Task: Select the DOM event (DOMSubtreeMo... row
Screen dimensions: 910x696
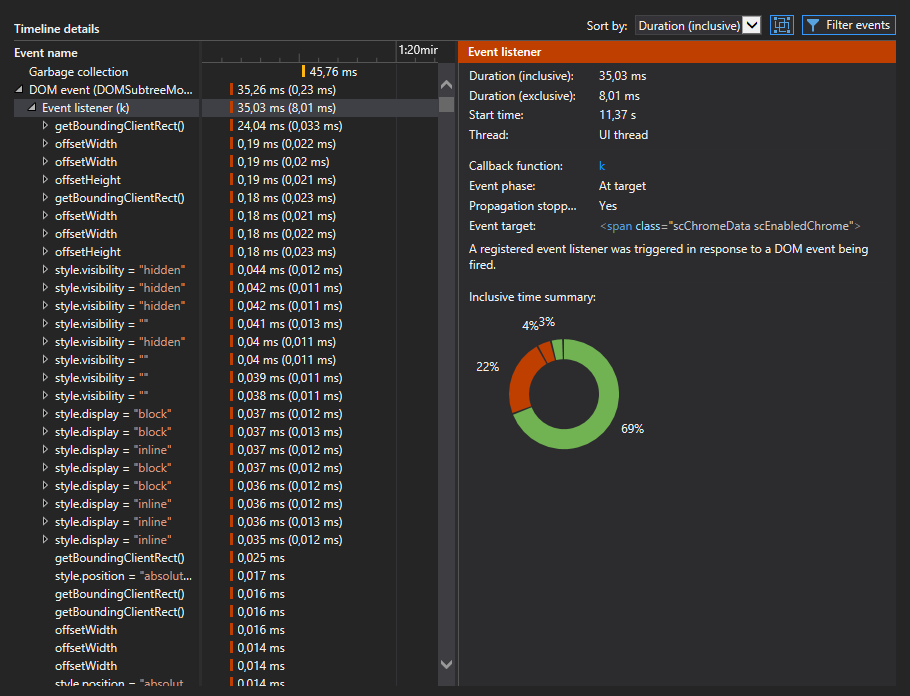Action: click(x=226, y=90)
